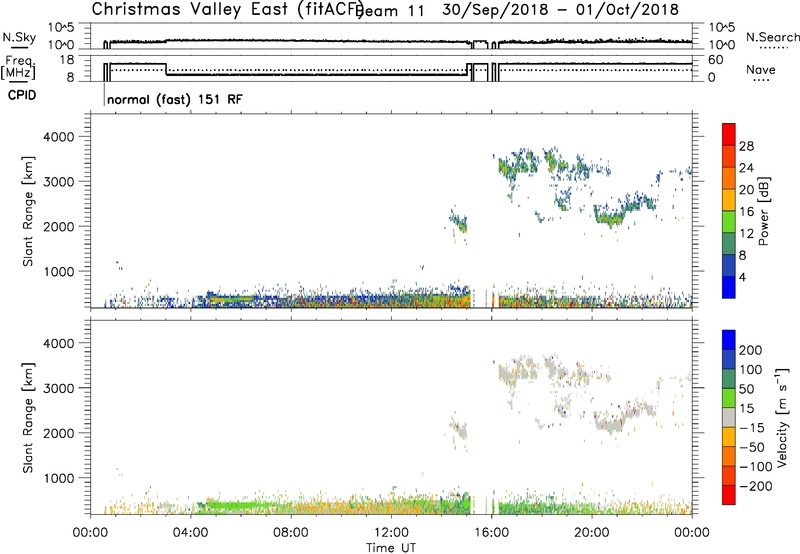Screen dimensions: 800x554
Task: Click Slant Range [km] label of velocity panel
Action: pyautogui.click(x=28, y=417)
